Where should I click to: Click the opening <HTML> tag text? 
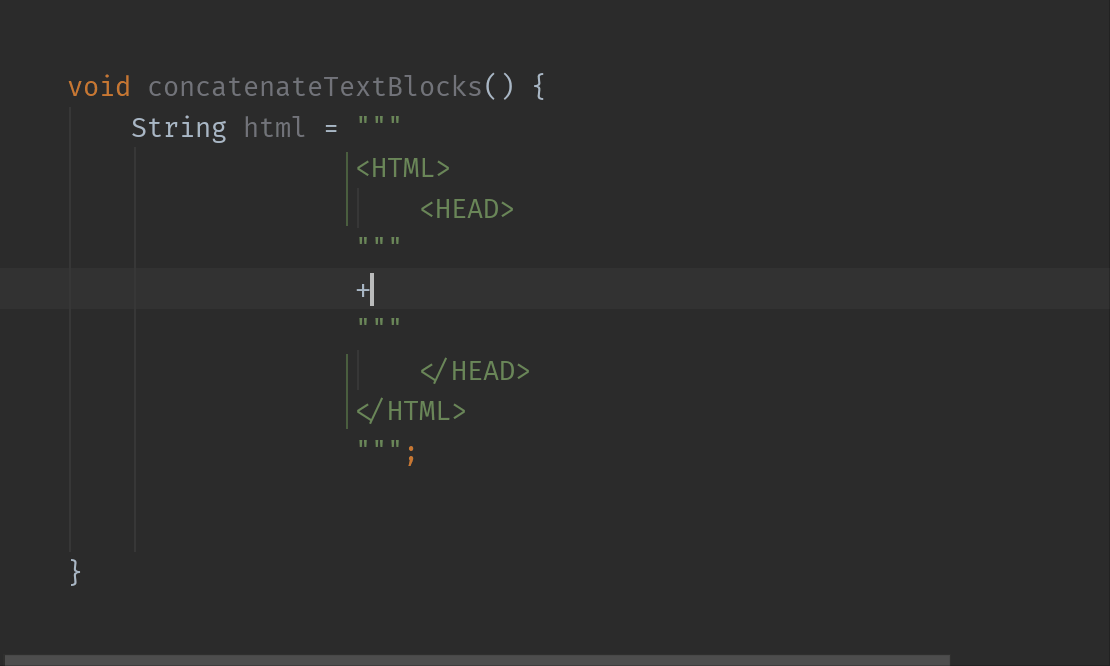403,168
